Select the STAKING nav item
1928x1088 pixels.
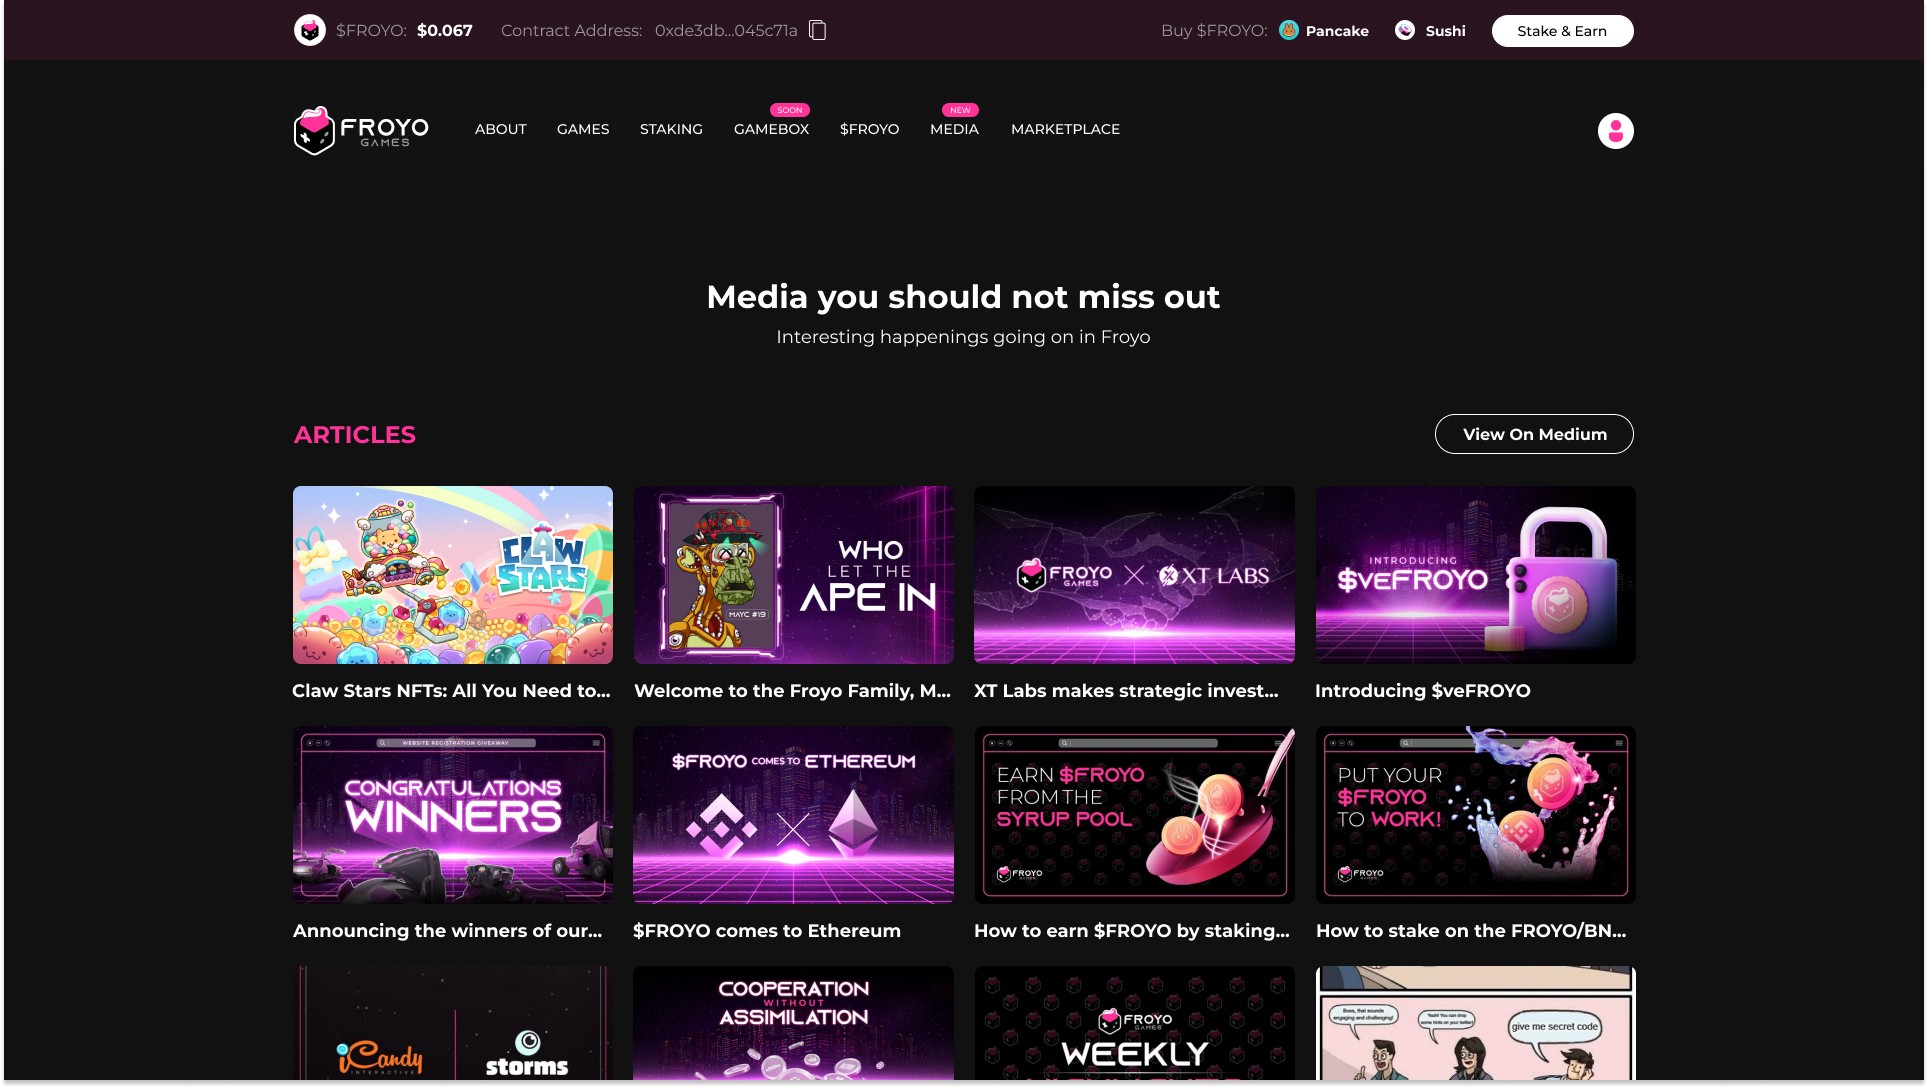pyautogui.click(x=670, y=129)
